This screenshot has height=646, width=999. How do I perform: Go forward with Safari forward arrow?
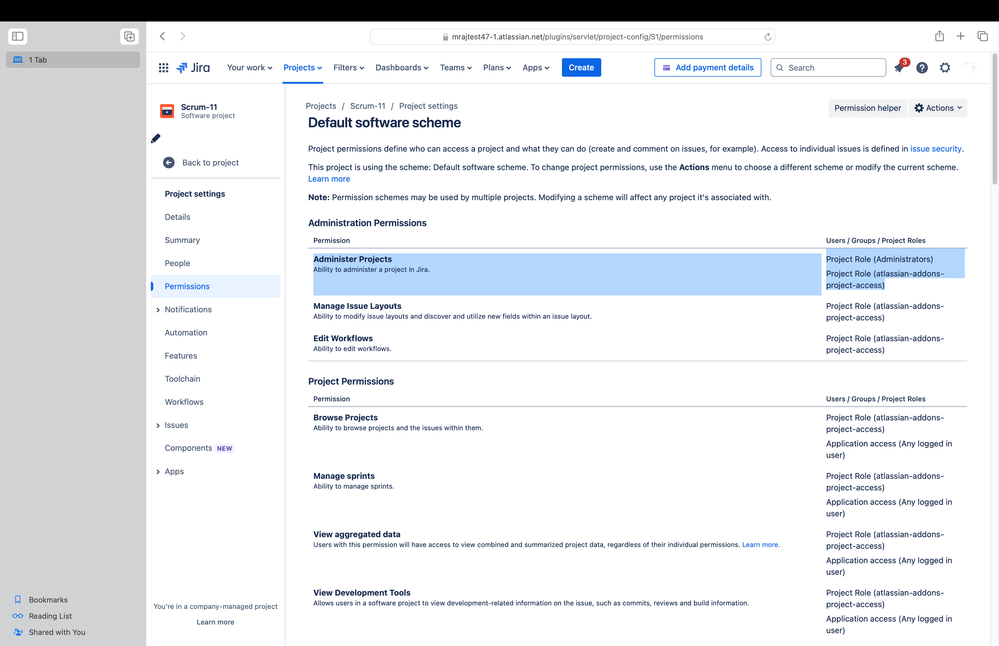(183, 36)
